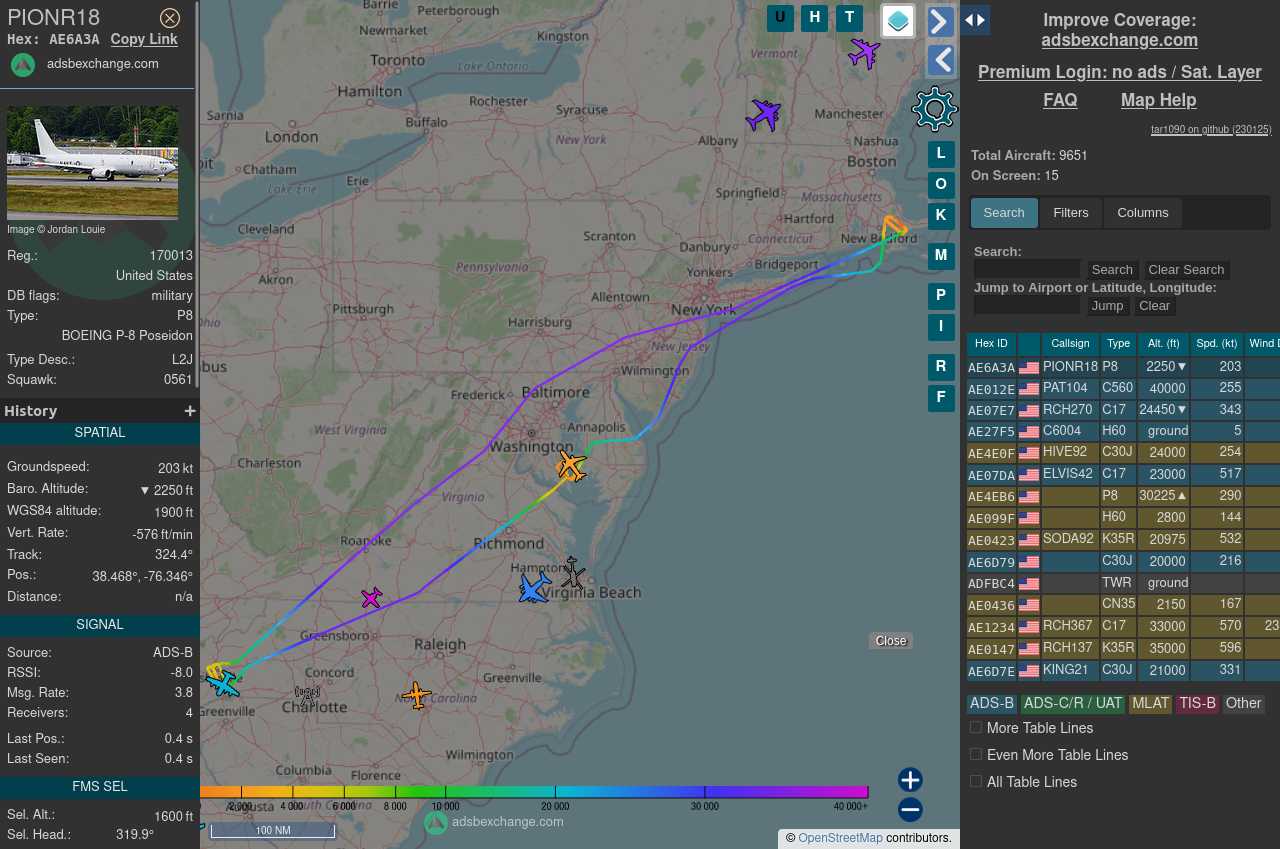Image resolution: width=1280 pixels, height=849 pixels.
Task: Focus the Jump to Airport input field
Action: [1027, 305]
